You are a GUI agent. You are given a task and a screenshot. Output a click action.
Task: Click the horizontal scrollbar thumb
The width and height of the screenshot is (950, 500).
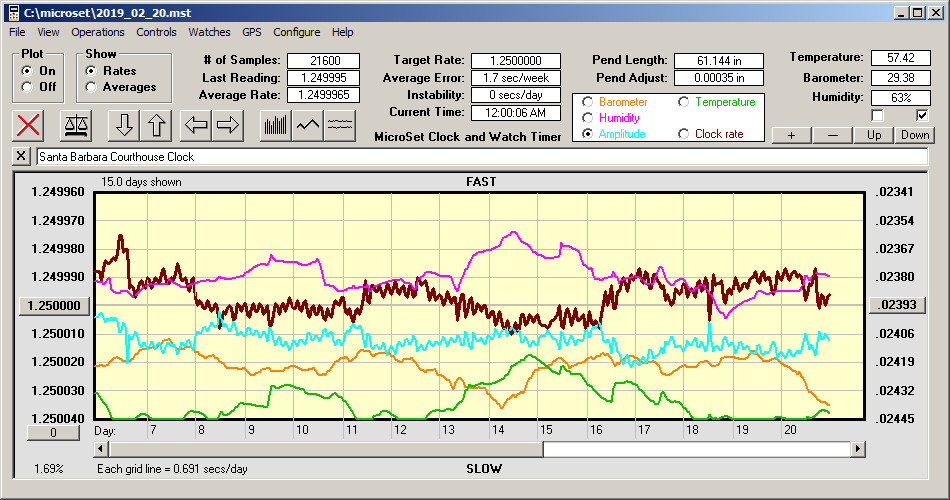326,449
